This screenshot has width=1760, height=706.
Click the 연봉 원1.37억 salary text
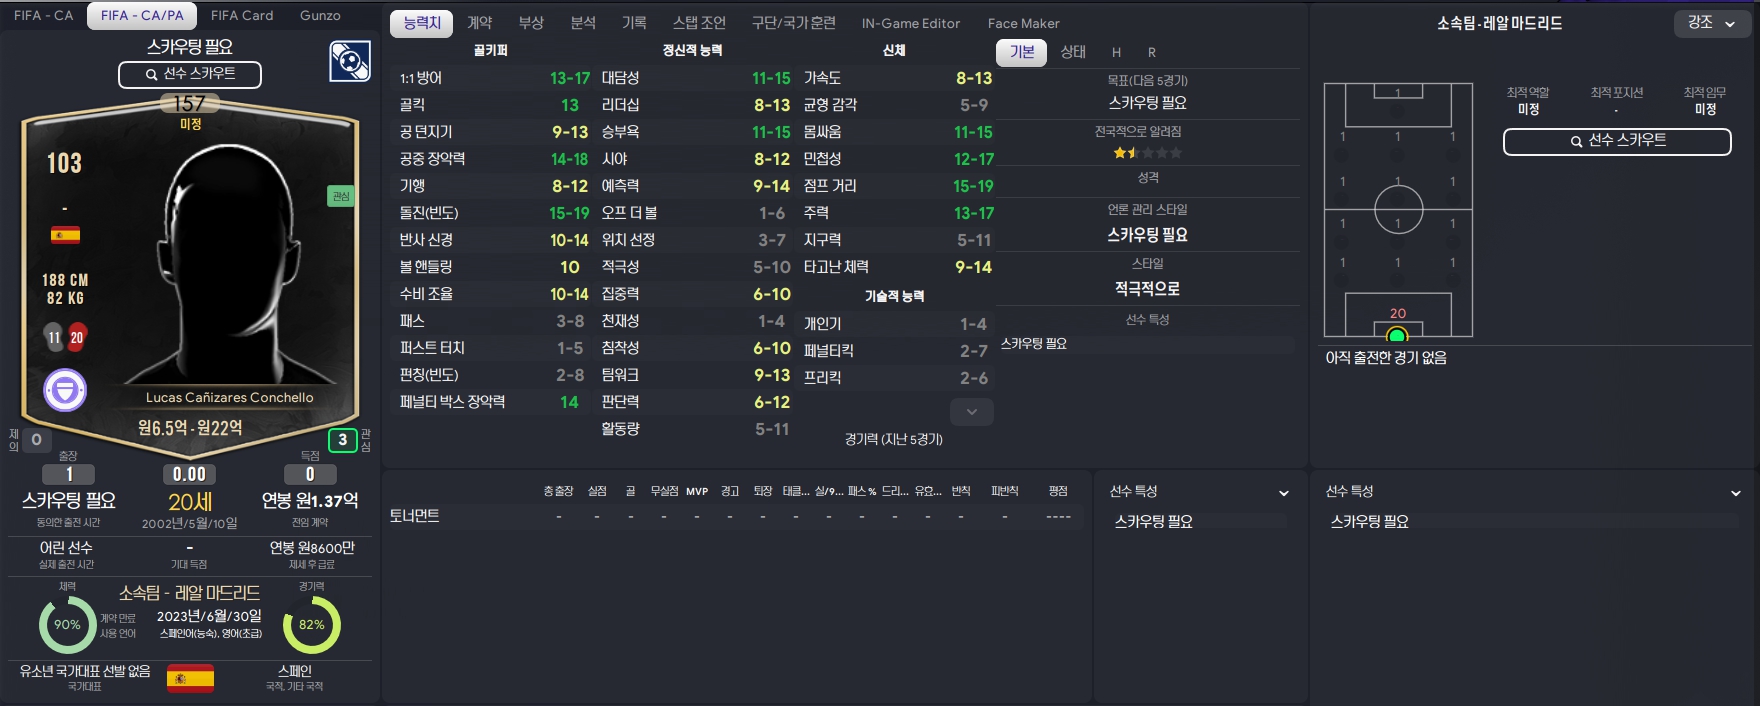310,501
